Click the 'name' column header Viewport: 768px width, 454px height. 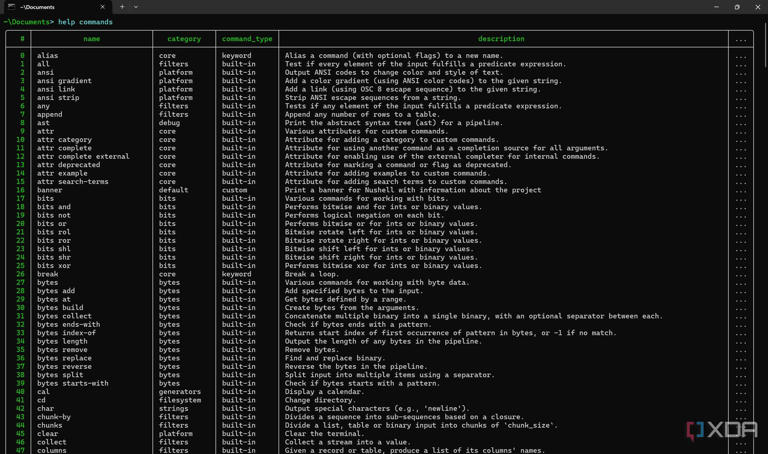(x=92, y=39)
